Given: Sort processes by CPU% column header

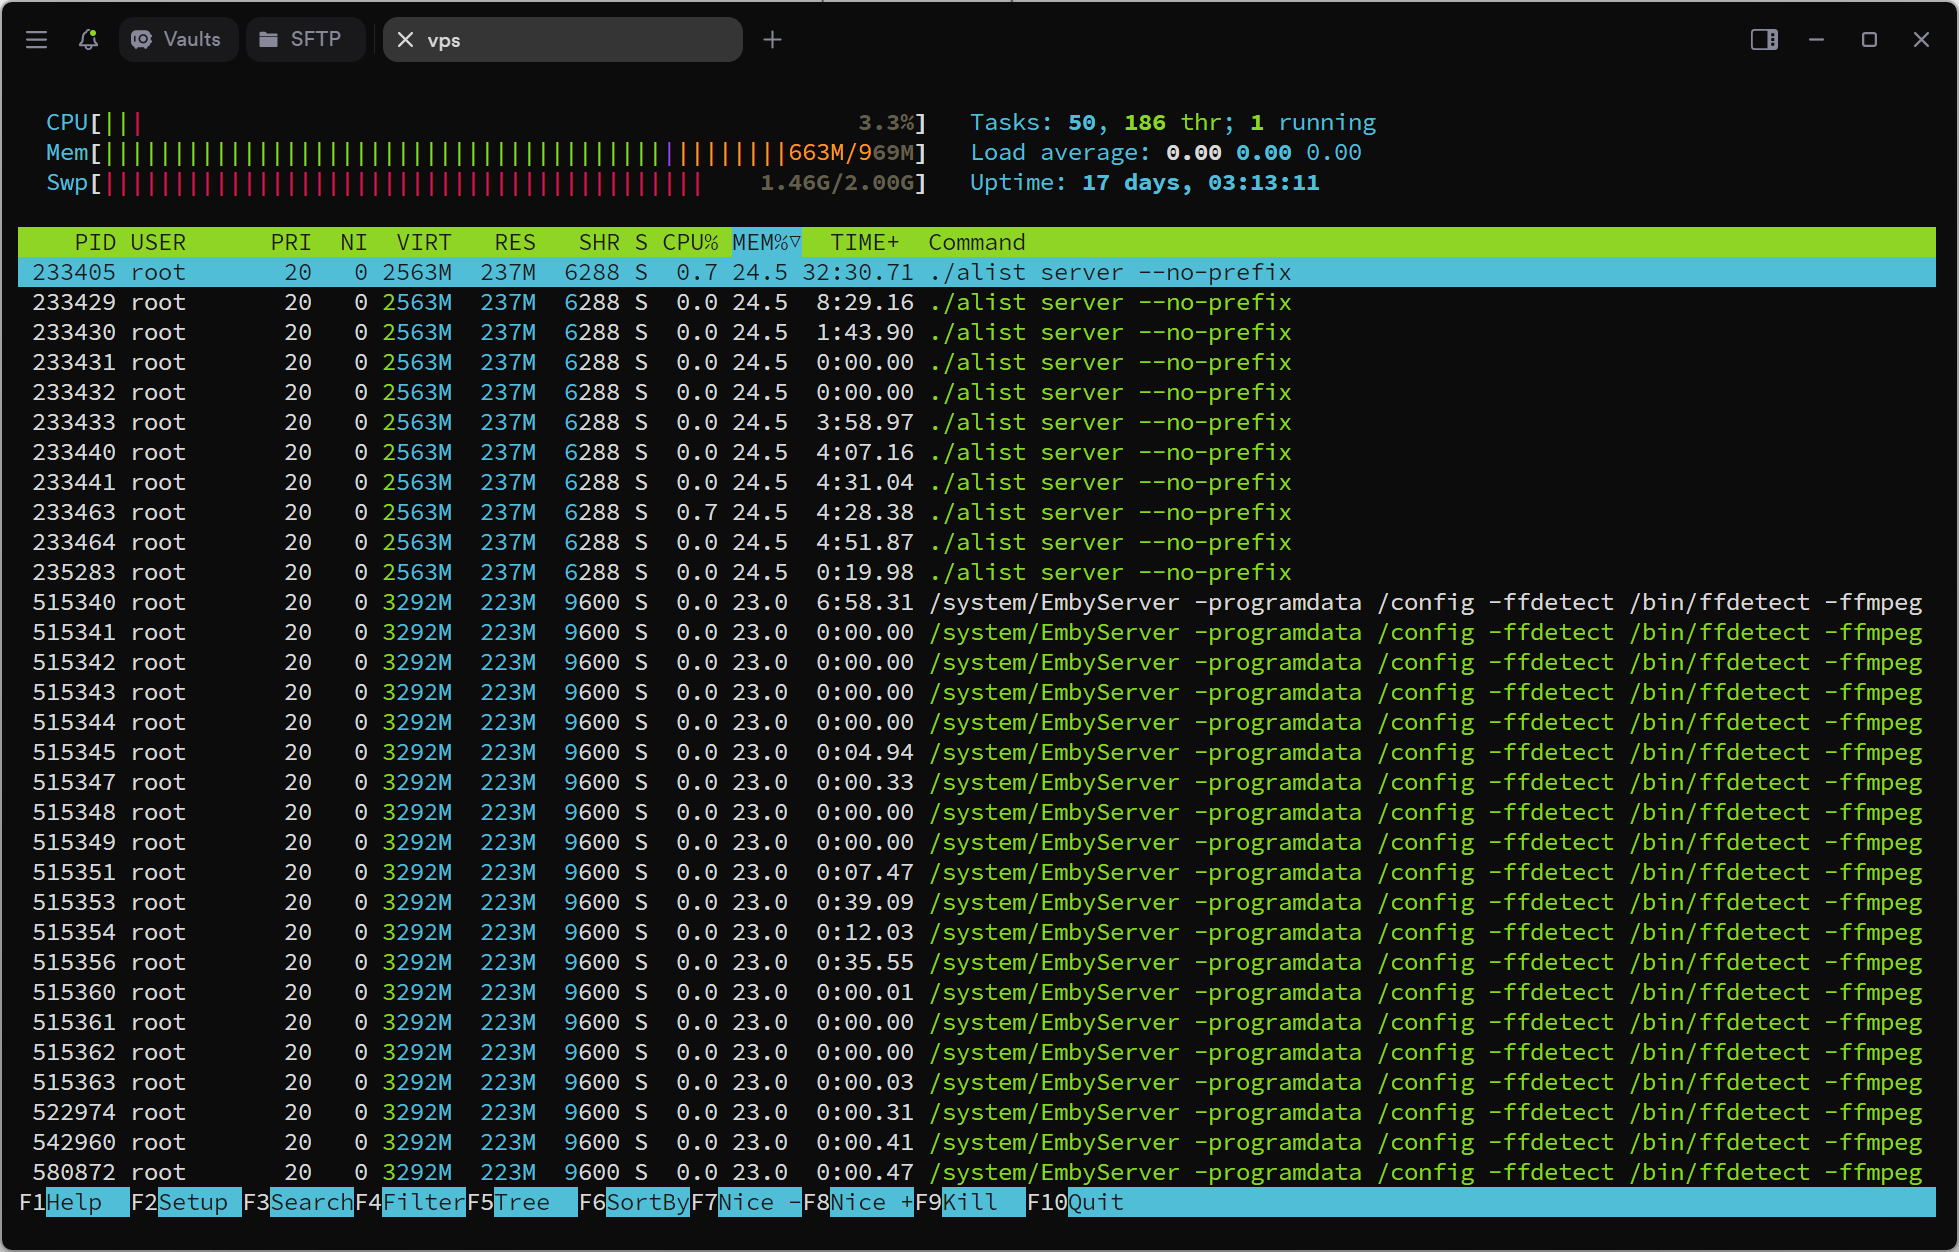Looking at the screenshot, I should tap(690, 243).
